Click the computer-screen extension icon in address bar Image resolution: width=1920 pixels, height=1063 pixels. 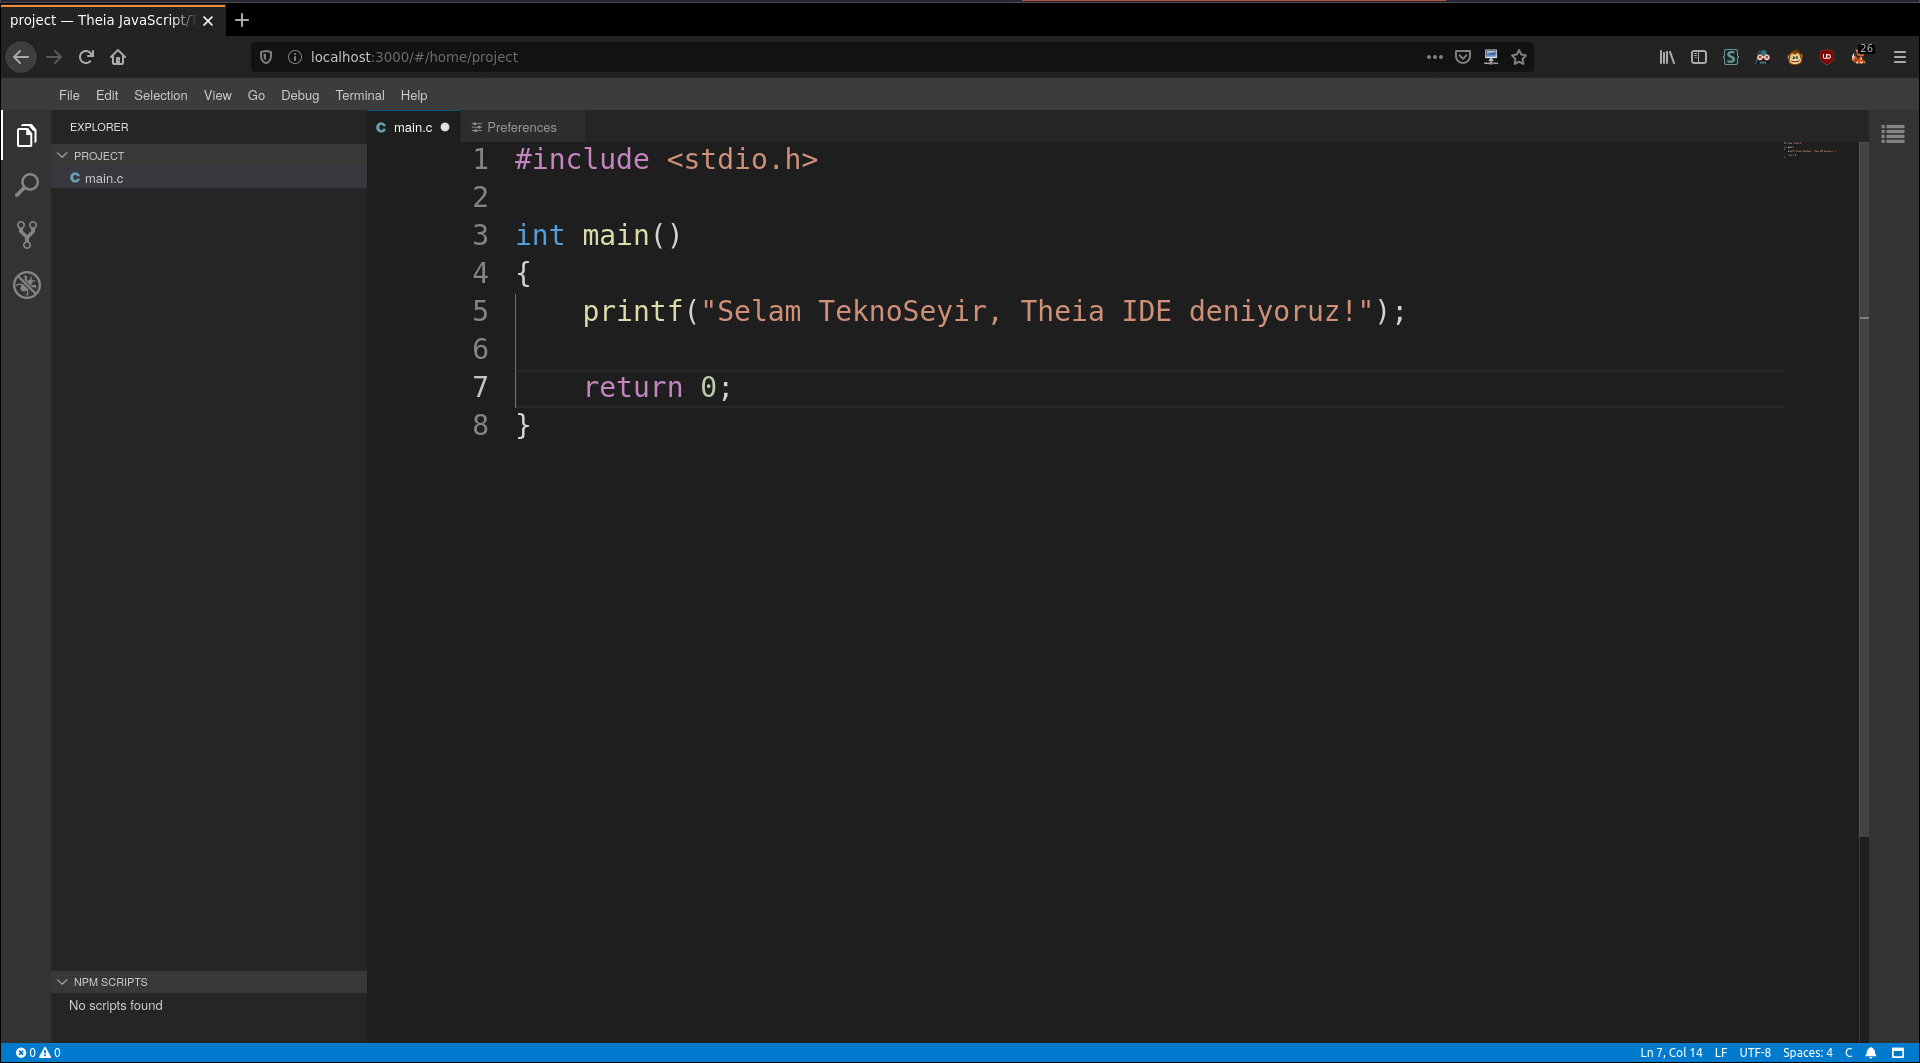coord(1491,57)
